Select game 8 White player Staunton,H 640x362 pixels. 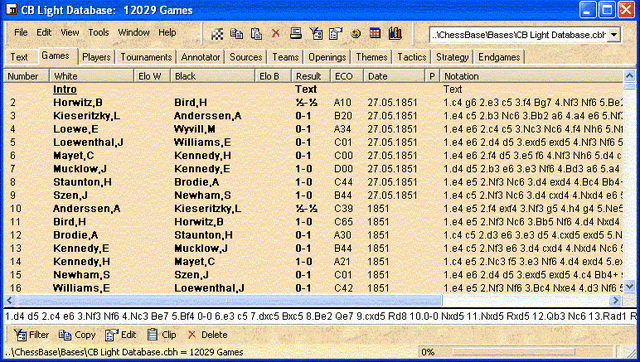(82, 182)
